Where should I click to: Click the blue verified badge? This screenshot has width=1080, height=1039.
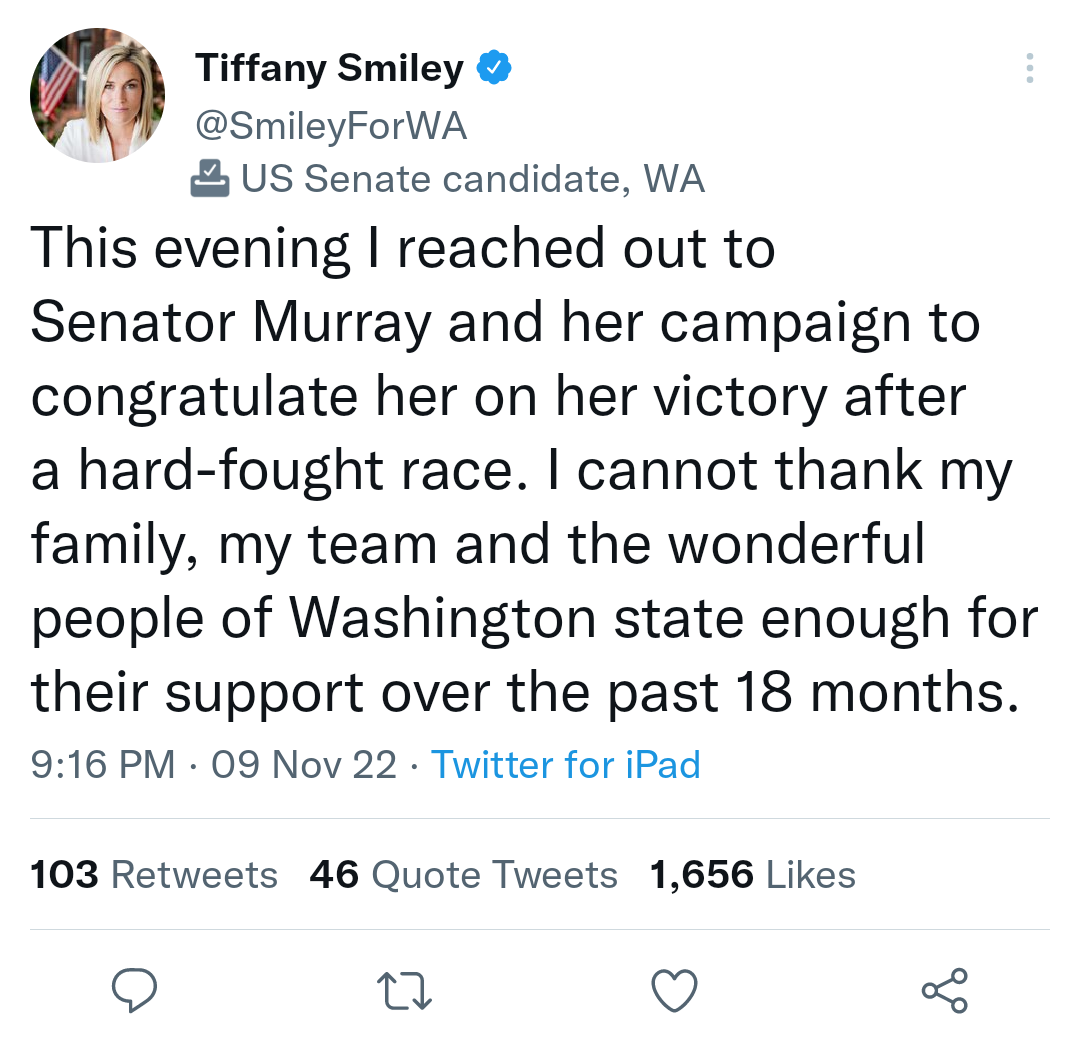point(494,68)
